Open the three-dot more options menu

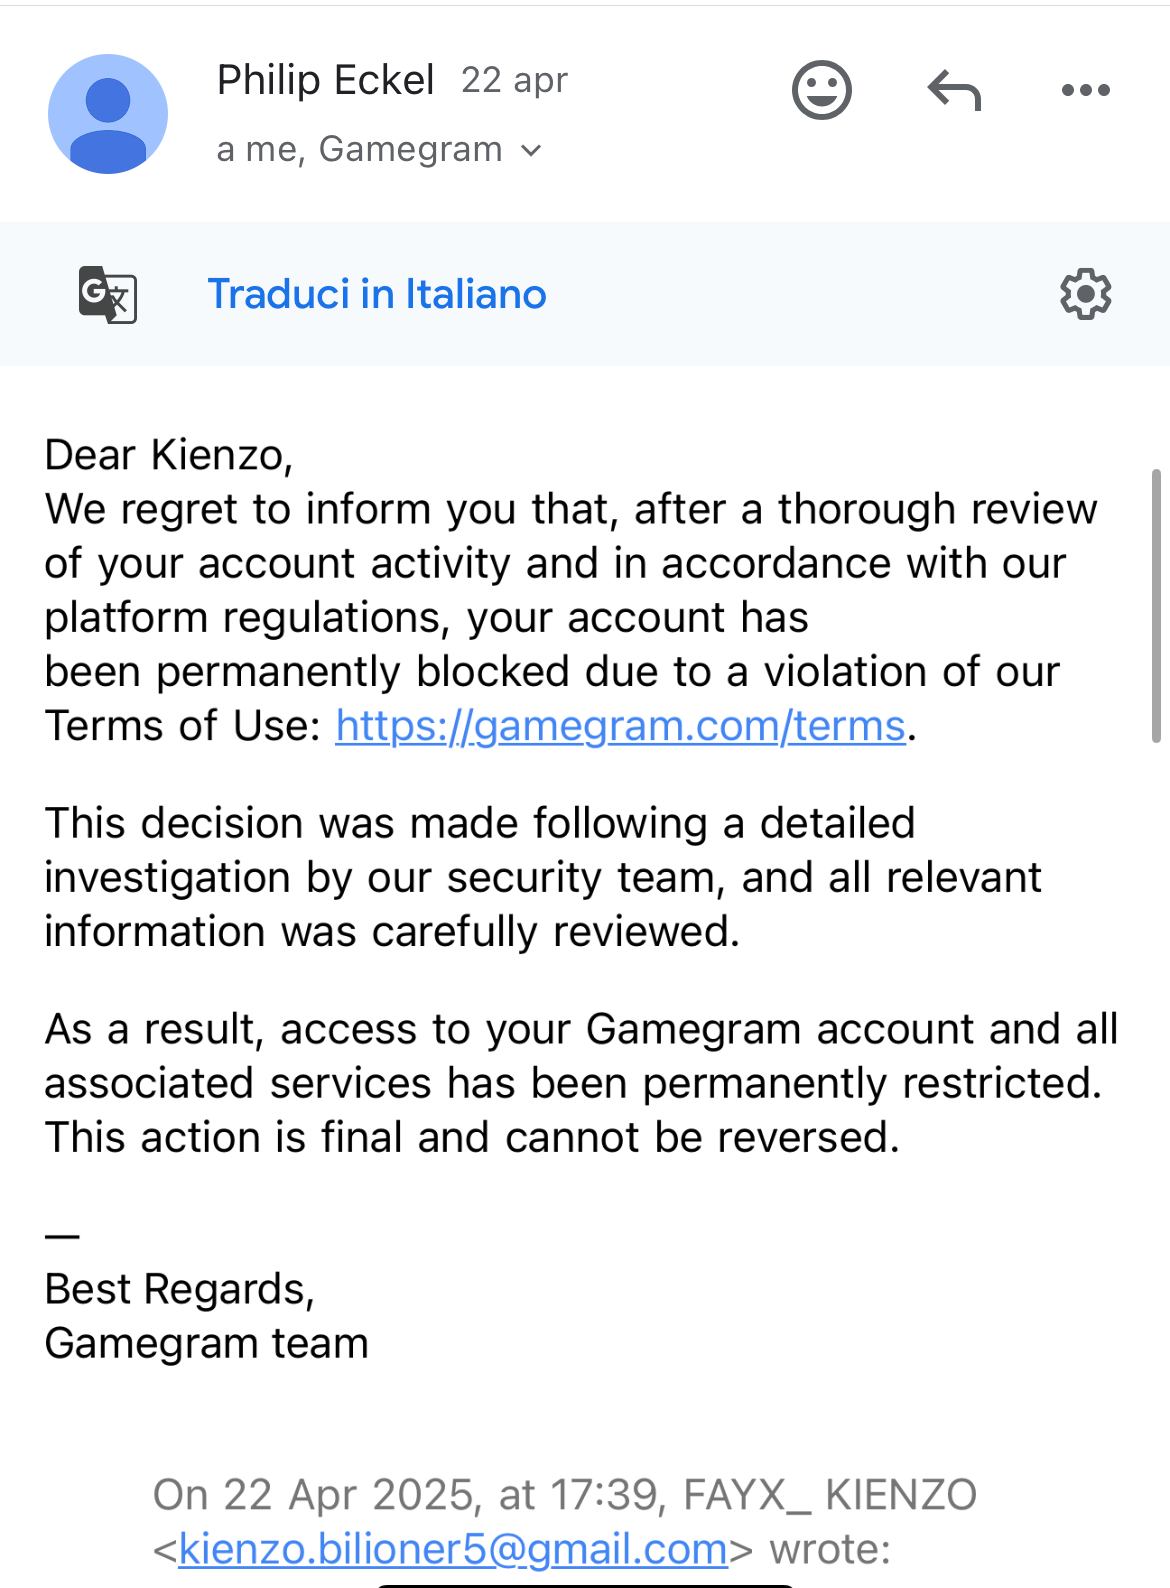click(1085, 90)
